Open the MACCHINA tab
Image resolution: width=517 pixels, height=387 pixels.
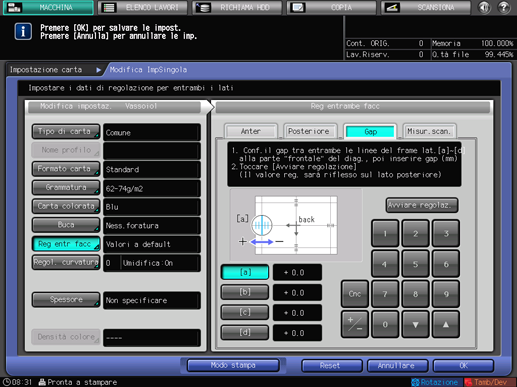pos(48,8)
